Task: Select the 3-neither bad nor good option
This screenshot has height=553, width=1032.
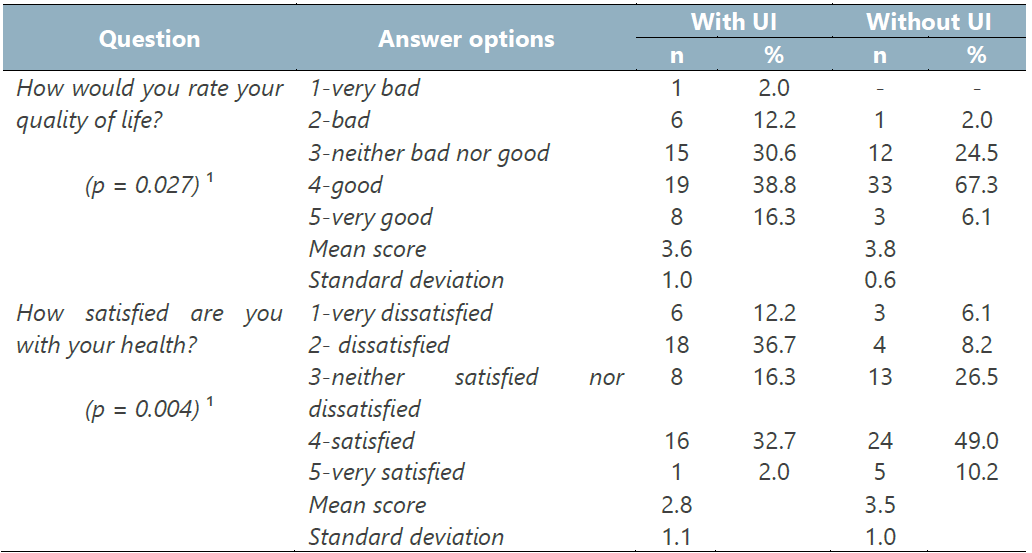Action: pyautogui.click(x=429, y=153)
